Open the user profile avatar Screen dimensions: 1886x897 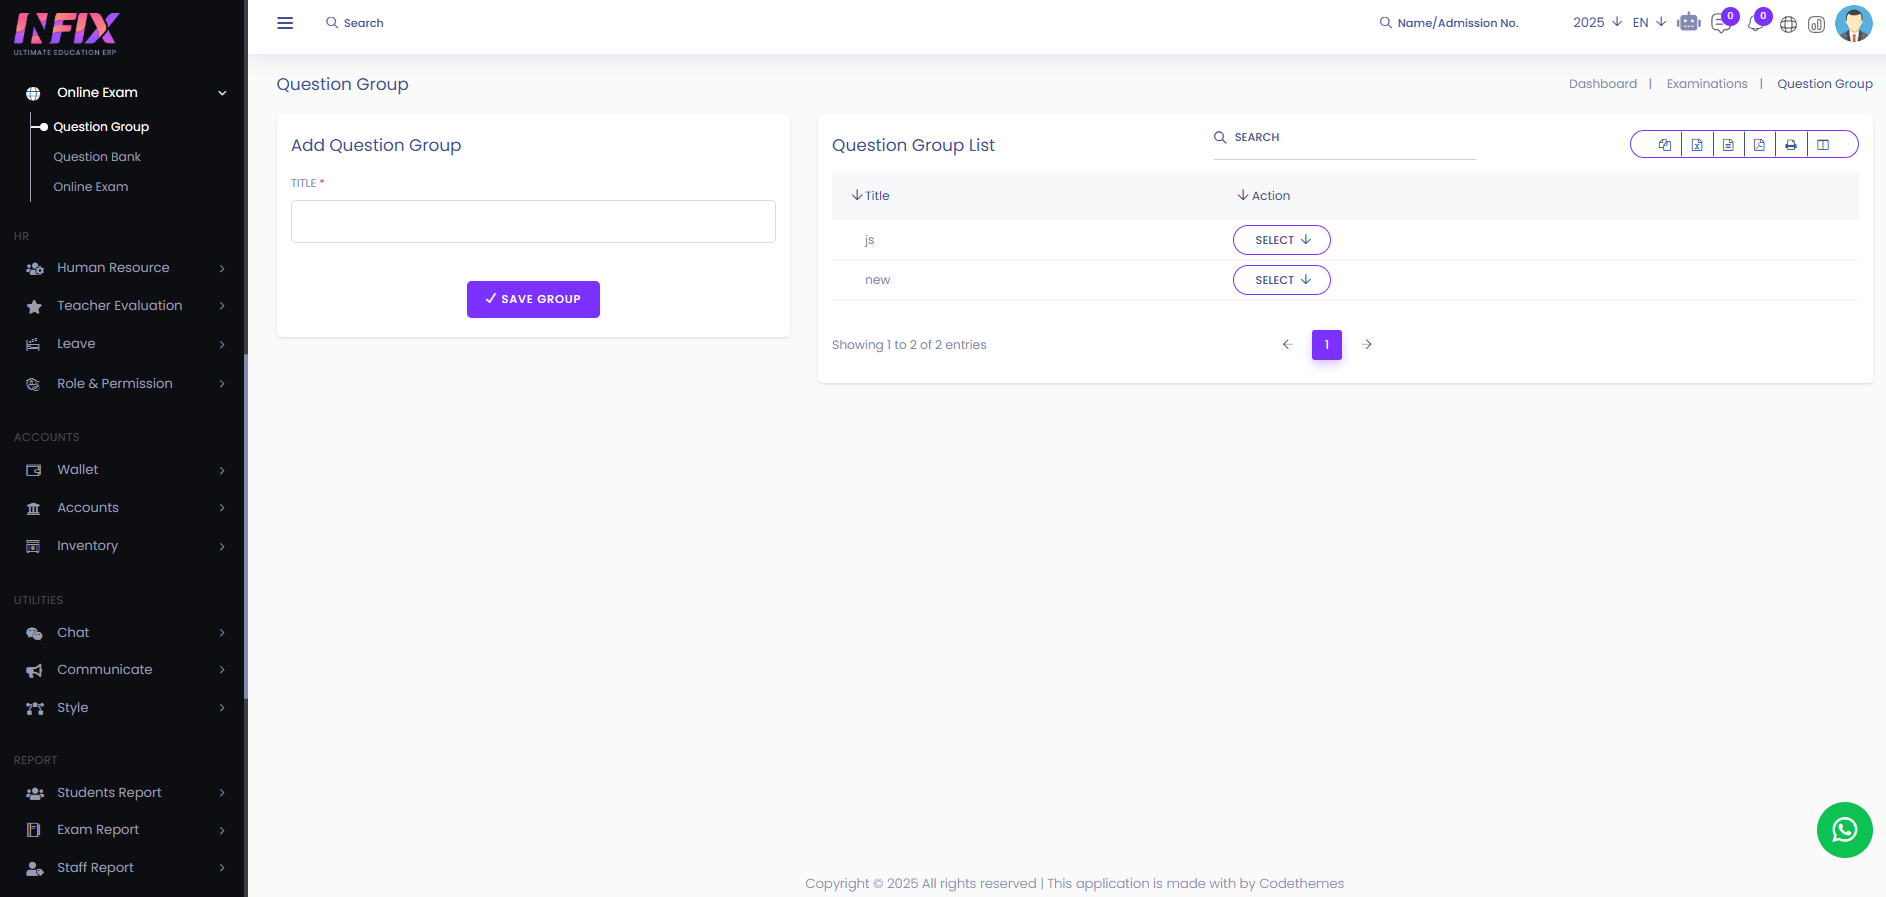(x=1854, y=23)
